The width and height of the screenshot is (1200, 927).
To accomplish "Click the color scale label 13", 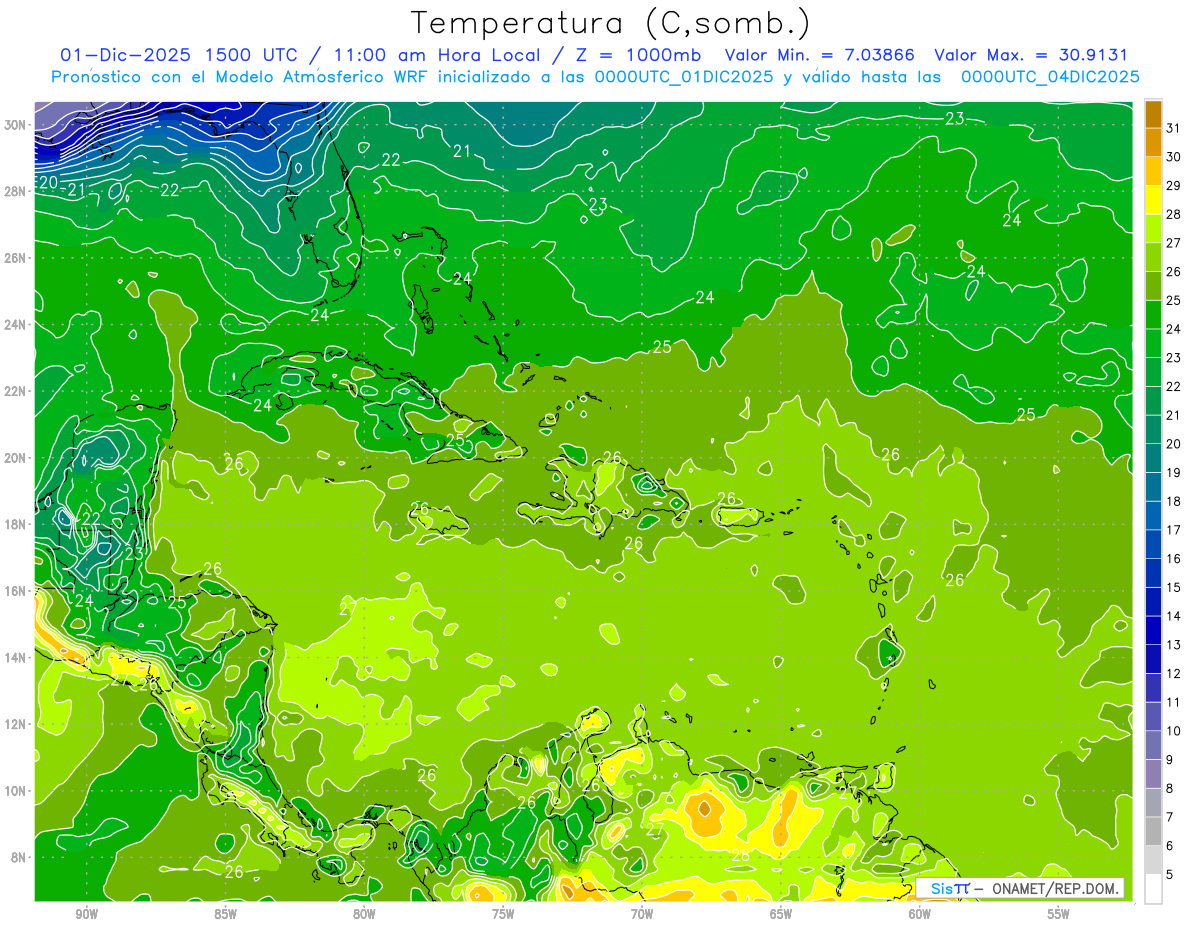I will 1175,645.
